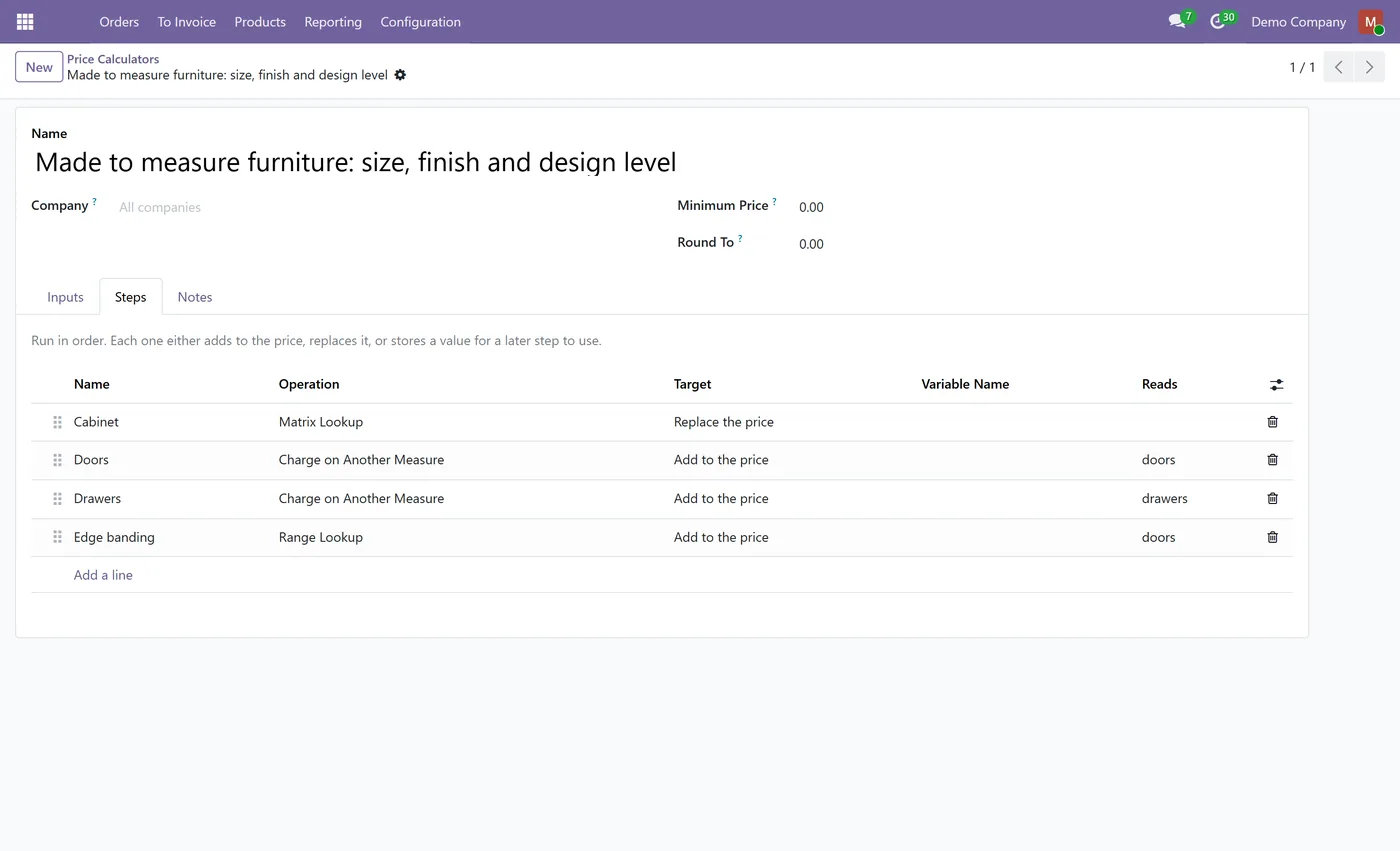
Task: Open the gear actions menu beside title
Action: tap(400, 75)
